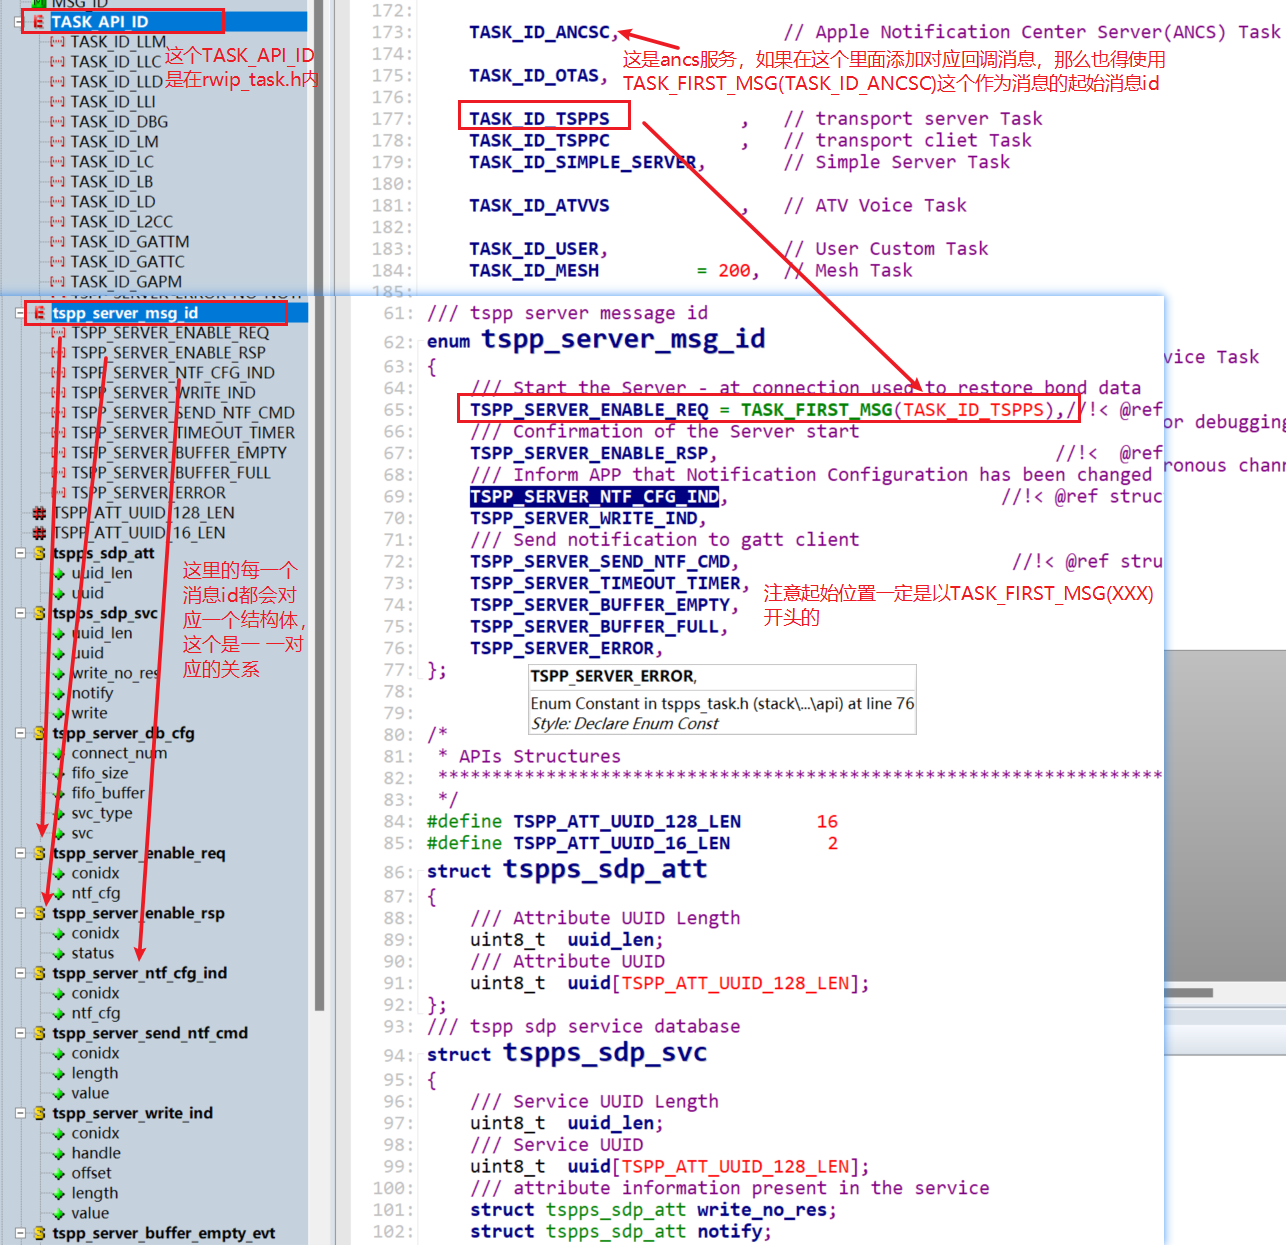Select TASK_ID_LB in the symbol tree

click(112, 182)
